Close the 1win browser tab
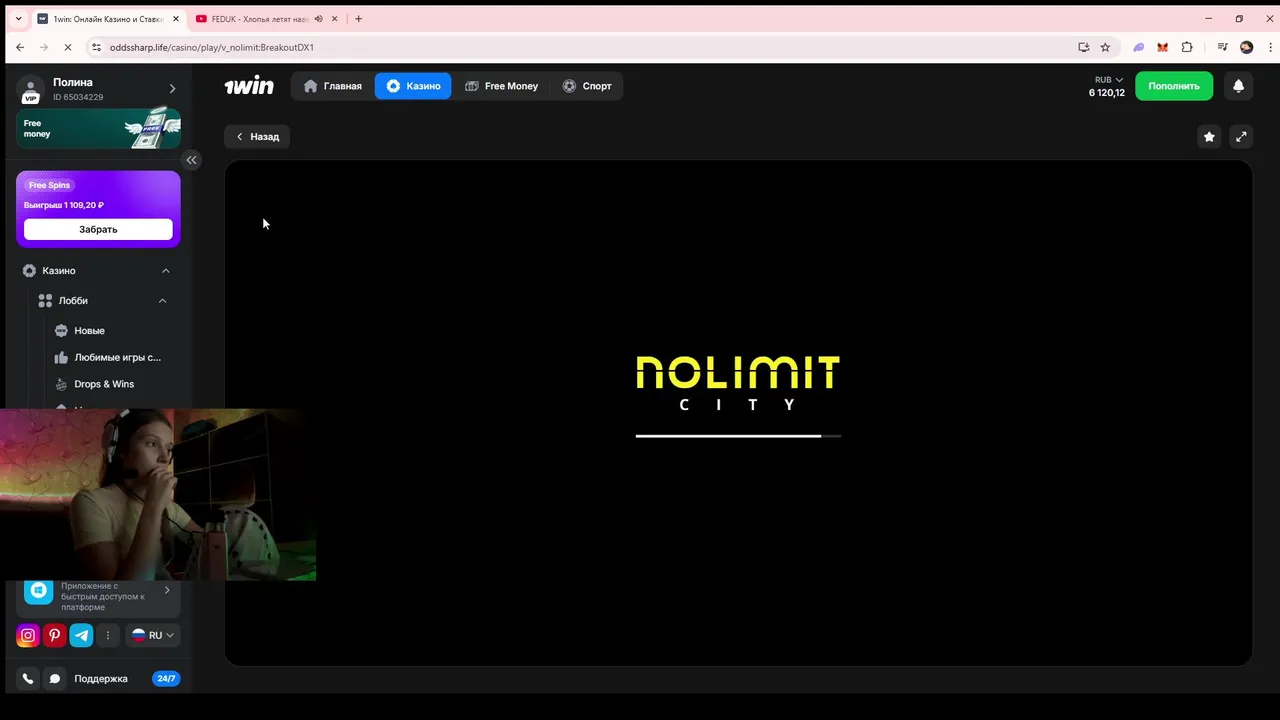 click(174, 19)
